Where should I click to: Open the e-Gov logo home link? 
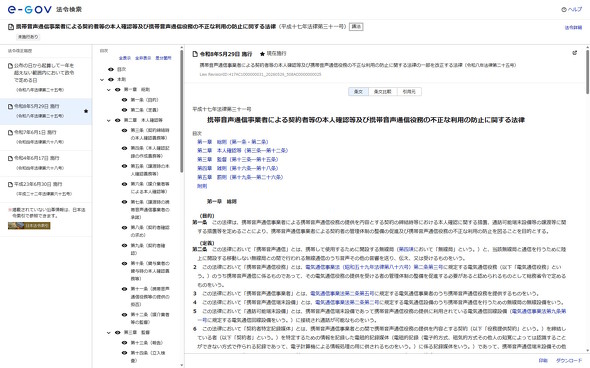coord(29,9)
